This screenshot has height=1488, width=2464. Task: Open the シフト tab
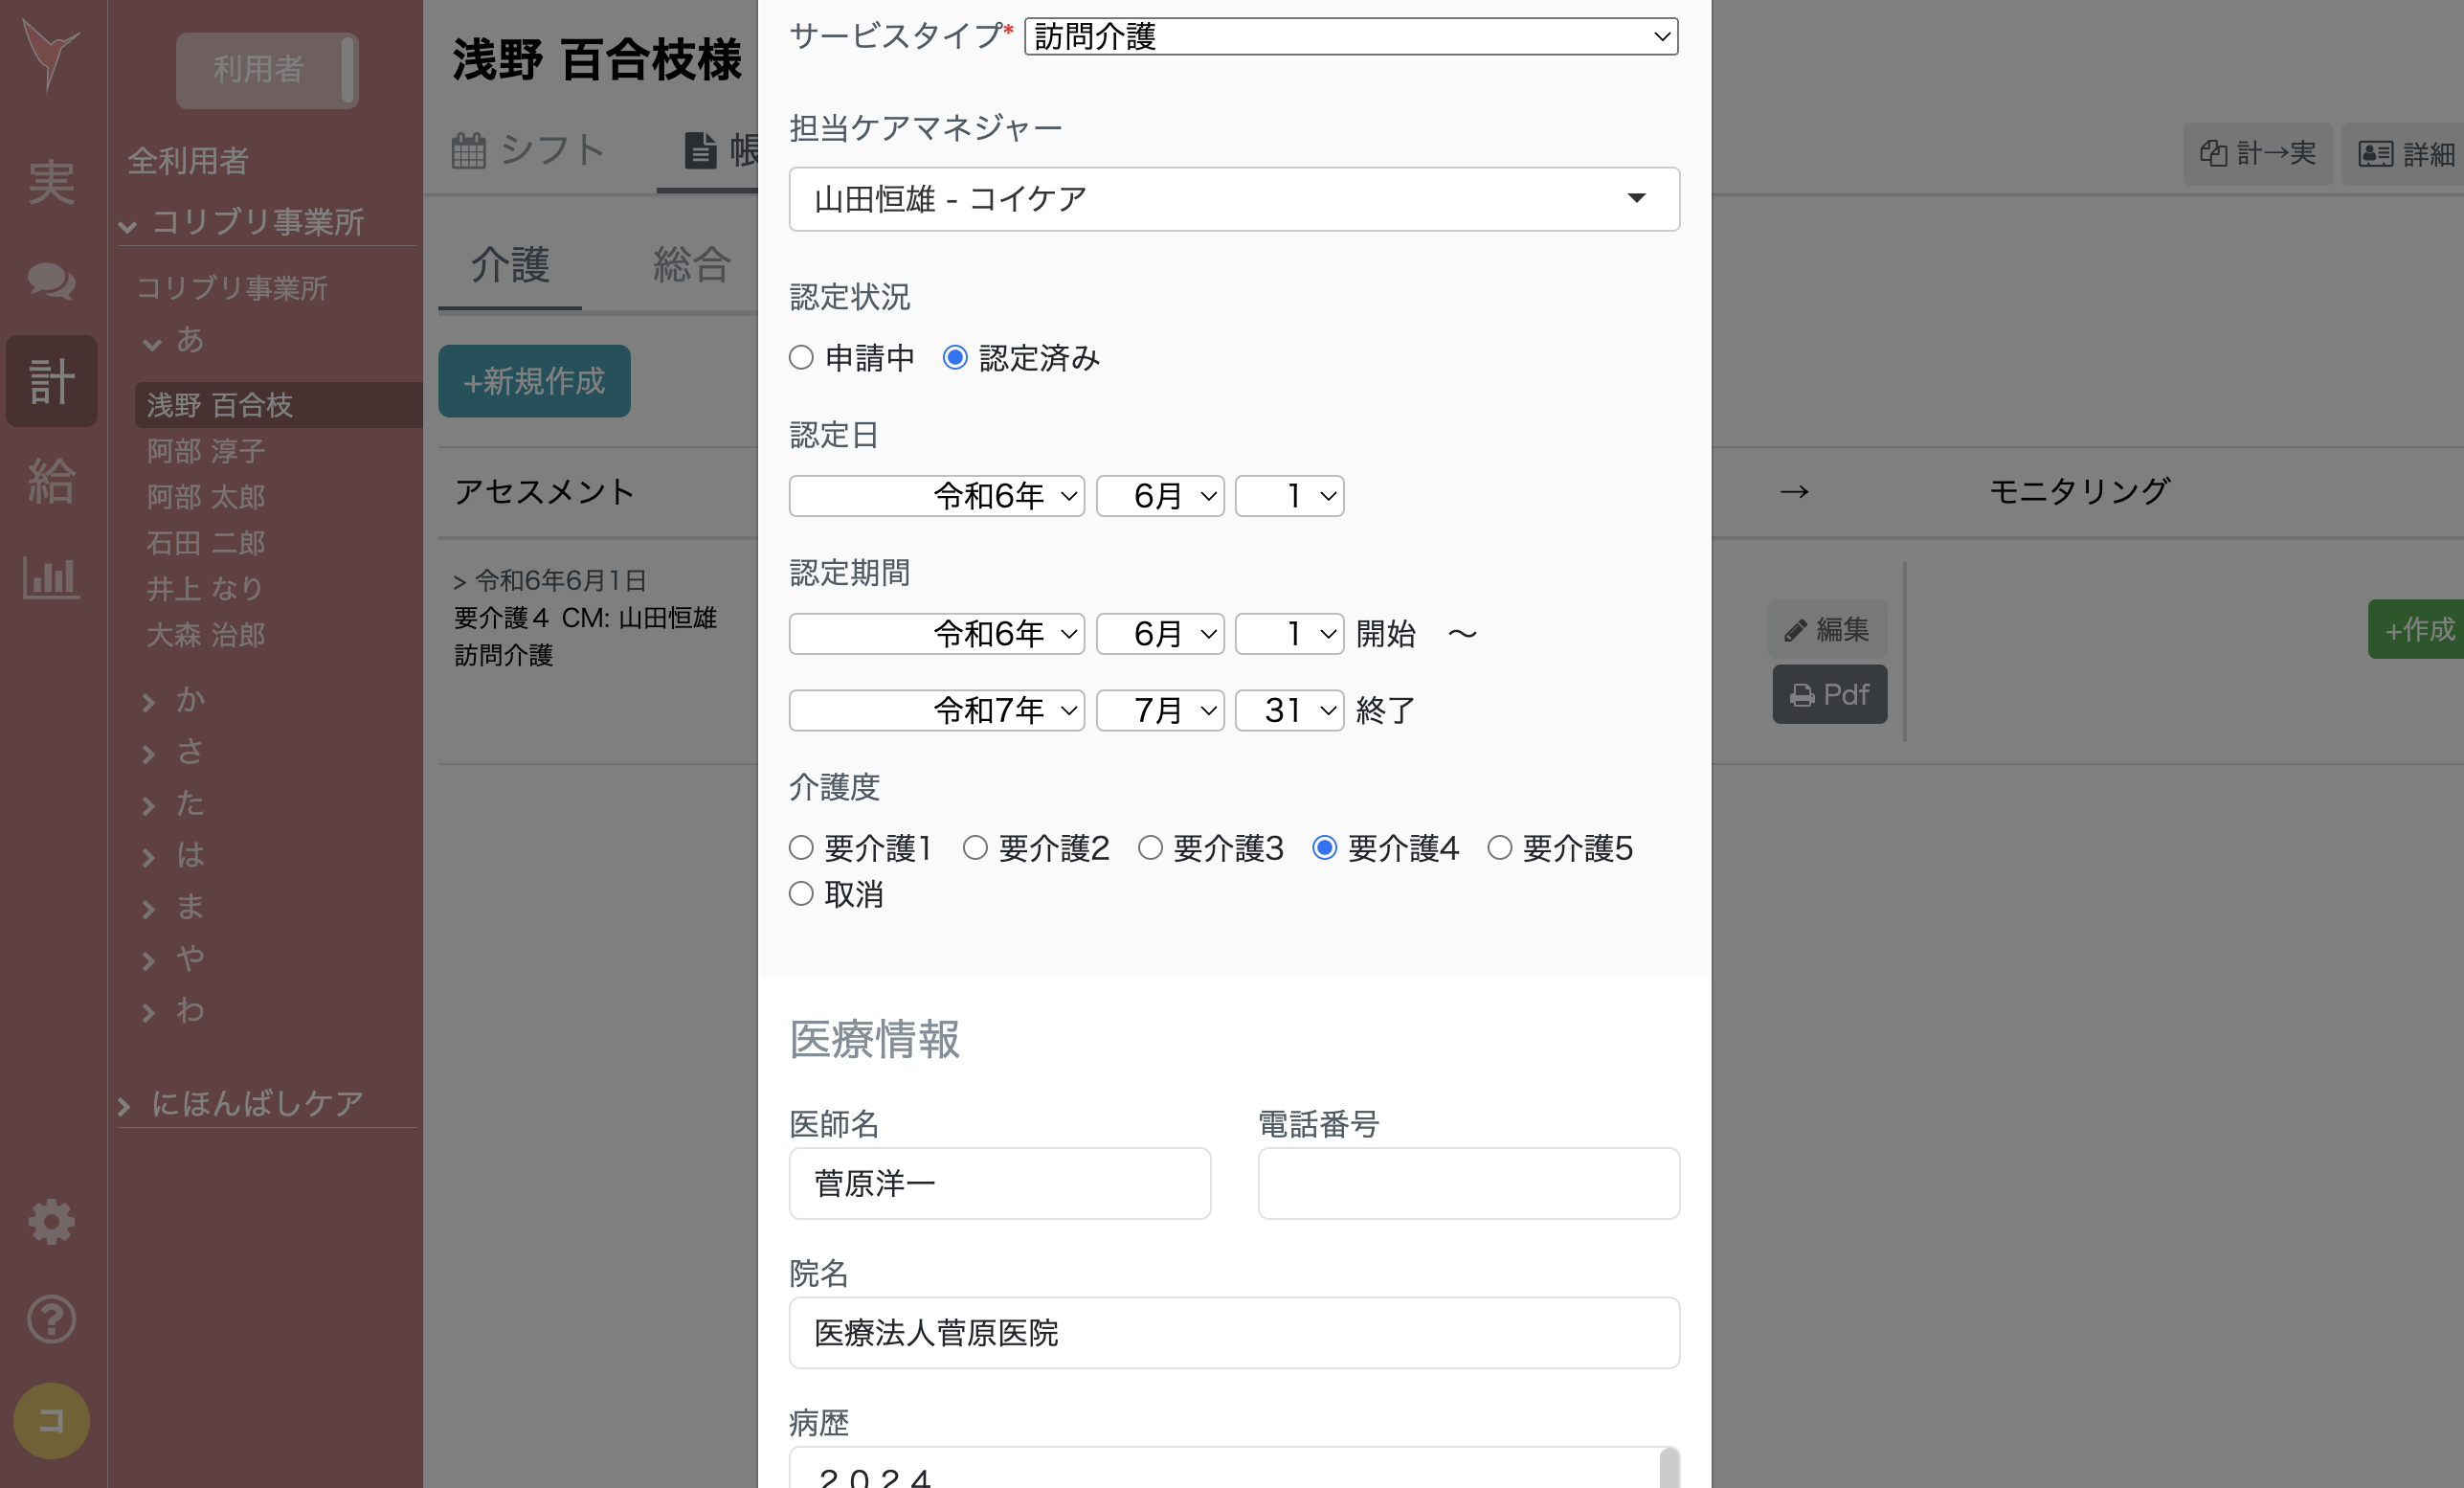point(529,150)
